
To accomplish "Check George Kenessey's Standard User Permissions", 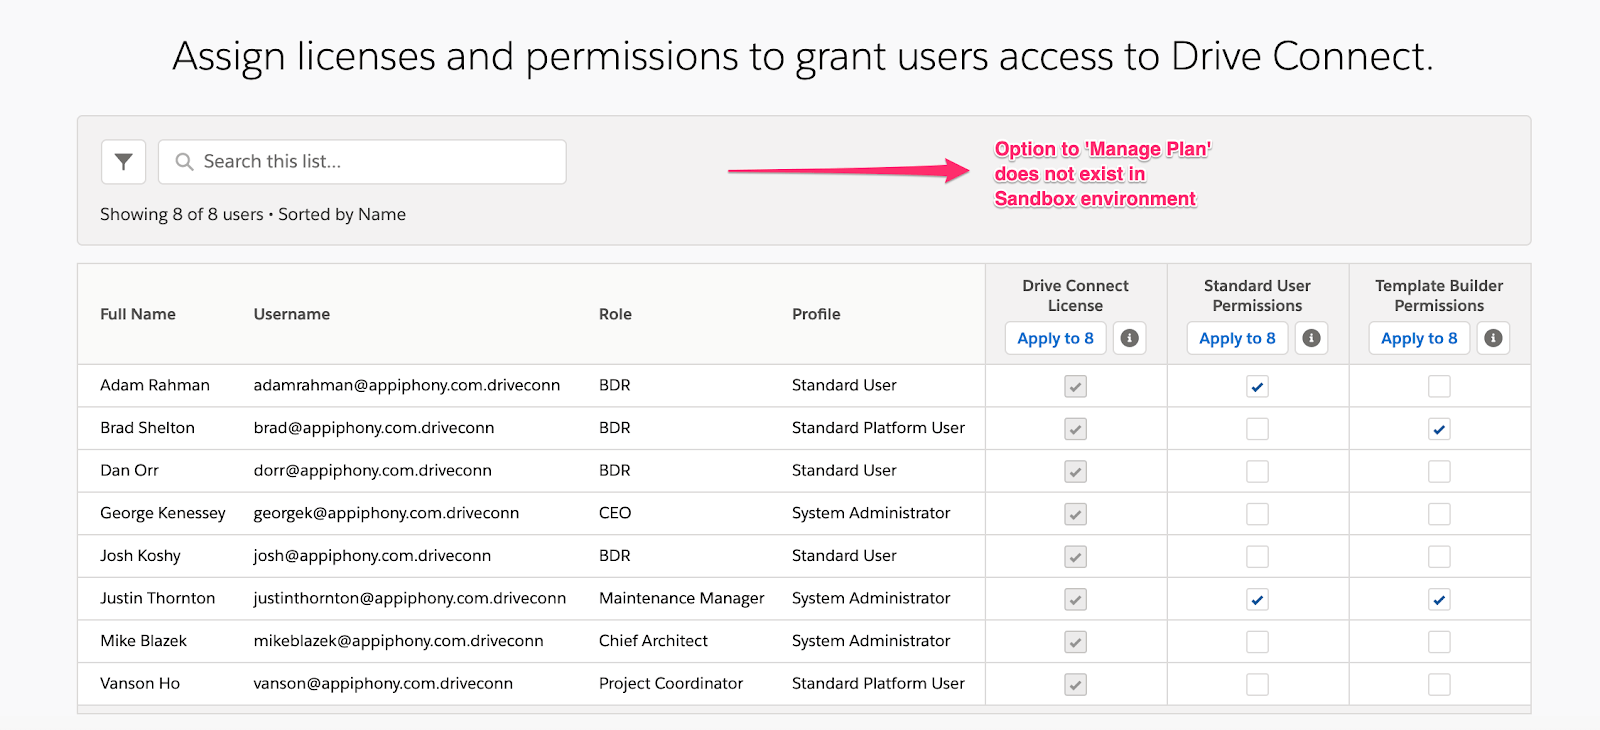I will coord(1258,514).
